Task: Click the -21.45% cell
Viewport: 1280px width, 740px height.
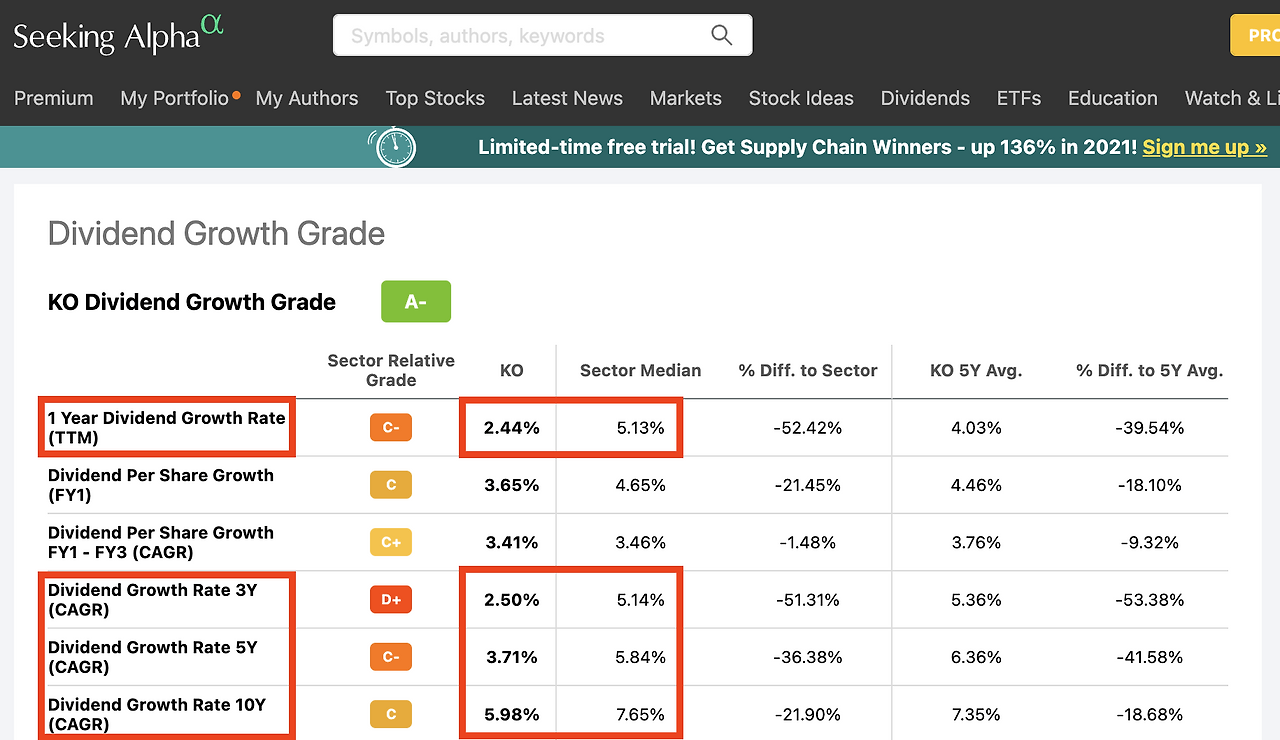Action: [808, 485]
